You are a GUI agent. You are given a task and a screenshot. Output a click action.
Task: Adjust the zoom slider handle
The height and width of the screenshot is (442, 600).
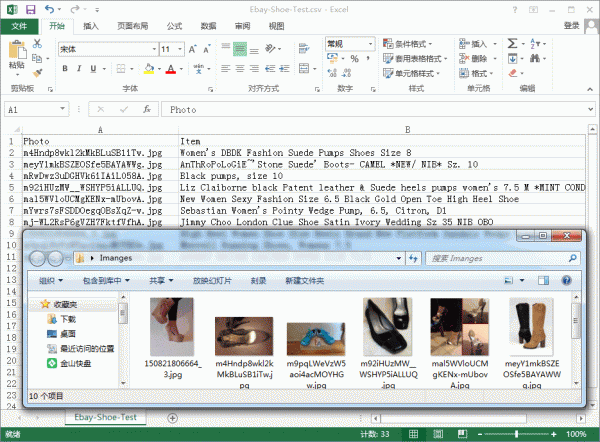pyautogui.click(x=517, y=434)
